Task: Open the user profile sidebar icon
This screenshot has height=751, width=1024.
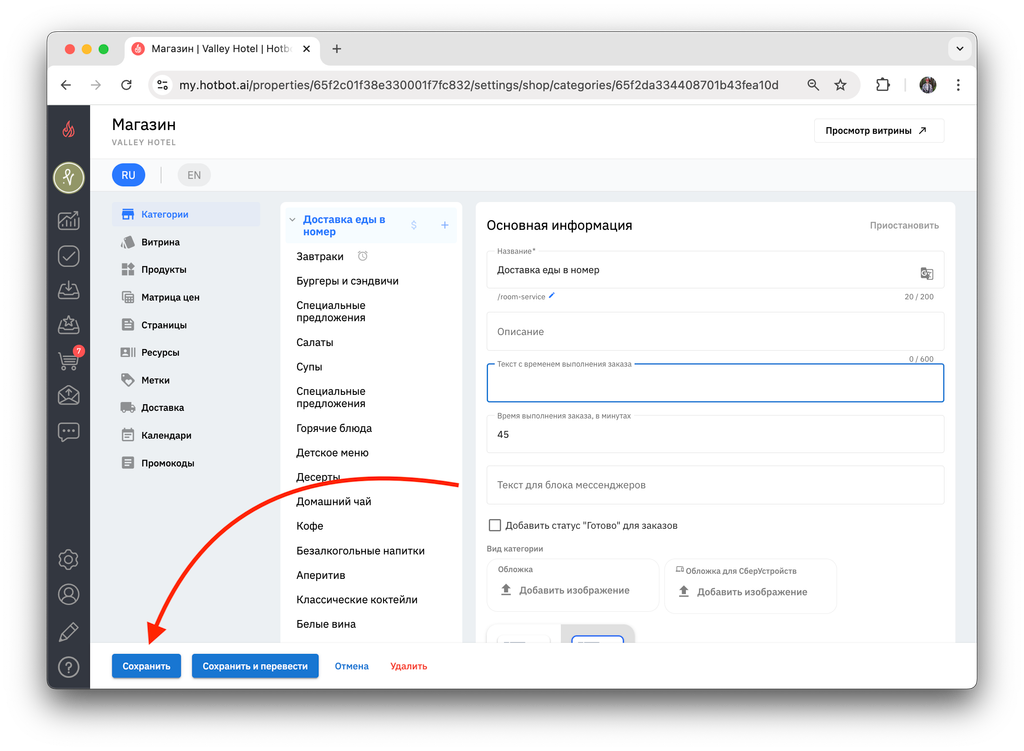Action: coord(69,594)
